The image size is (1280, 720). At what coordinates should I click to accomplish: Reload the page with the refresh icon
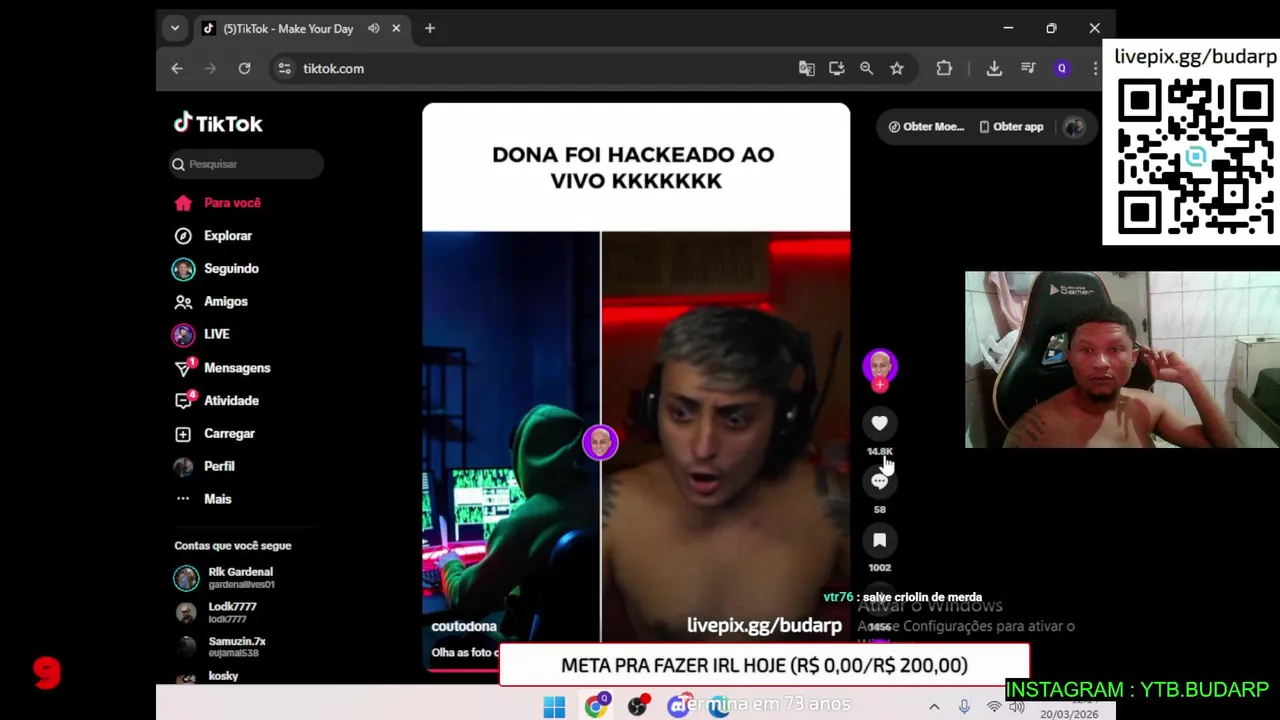(x=244, y=69)
